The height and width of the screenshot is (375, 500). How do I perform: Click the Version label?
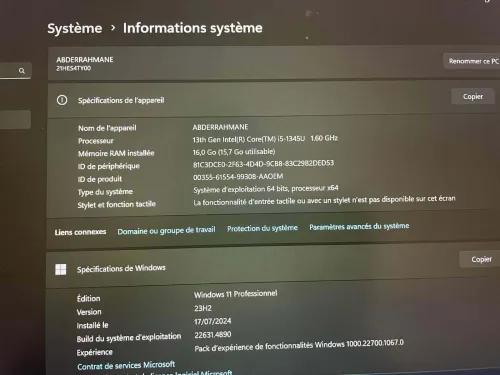(x=89, y=312)
